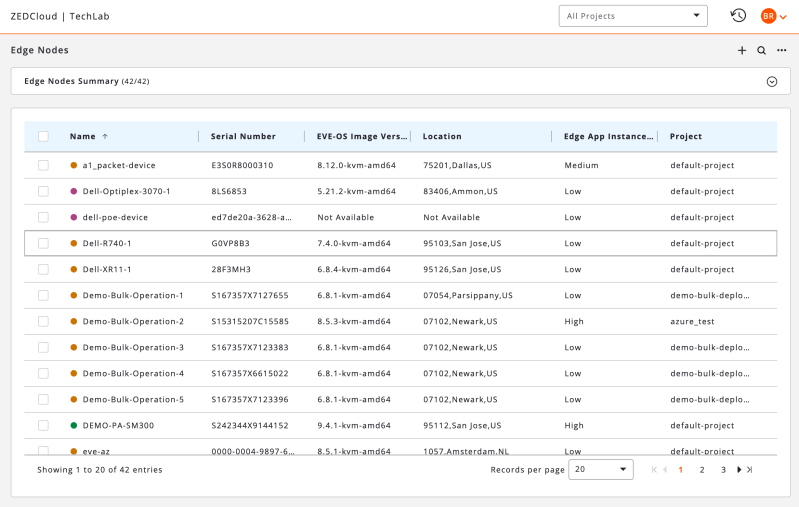
Task: Click Showing 1 to 20 of 42 entries
Action: (x=100, y=470)
